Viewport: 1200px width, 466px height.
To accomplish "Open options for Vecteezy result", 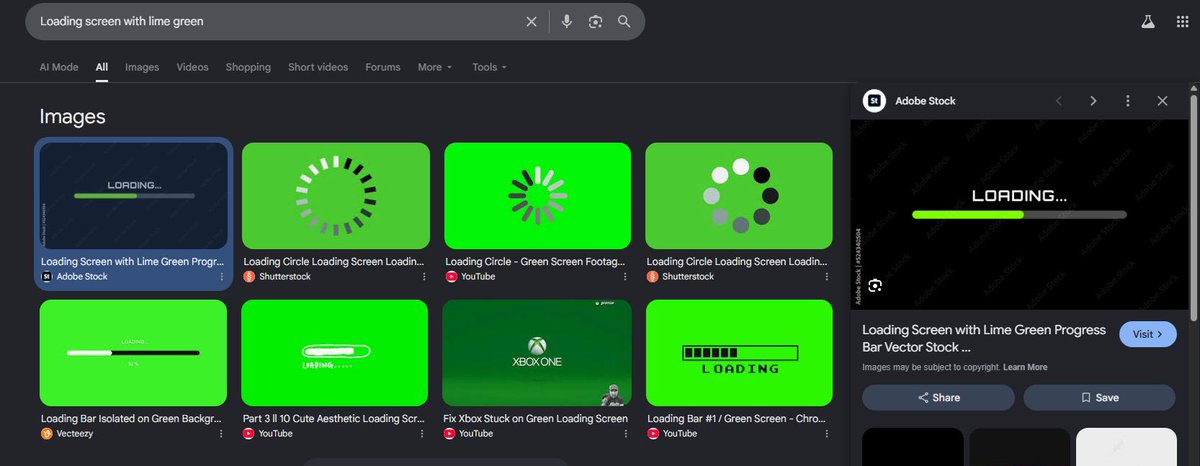I will (221, 434).
